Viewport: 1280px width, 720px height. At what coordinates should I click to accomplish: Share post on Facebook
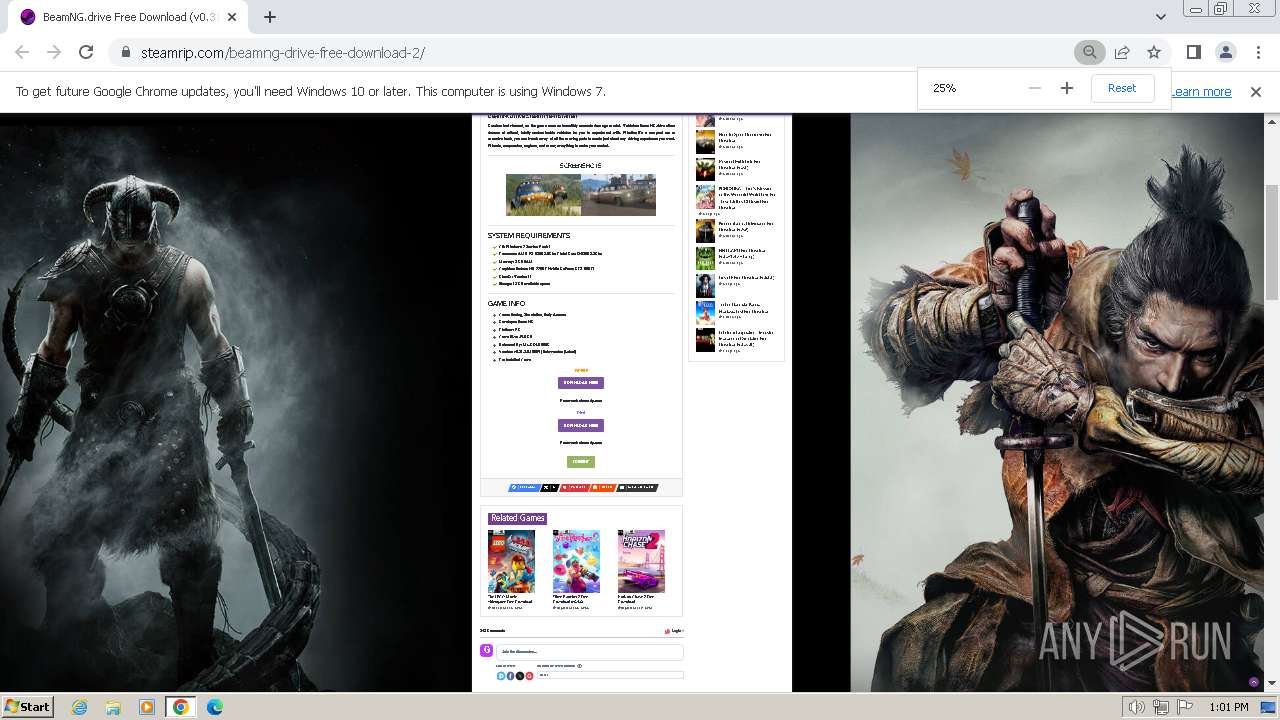(x=523, y=488)
